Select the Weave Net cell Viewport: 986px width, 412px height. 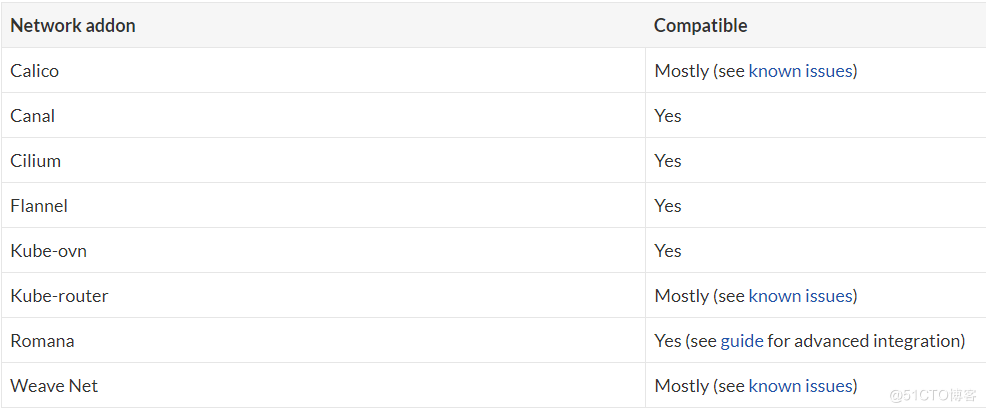click(323, 385)
